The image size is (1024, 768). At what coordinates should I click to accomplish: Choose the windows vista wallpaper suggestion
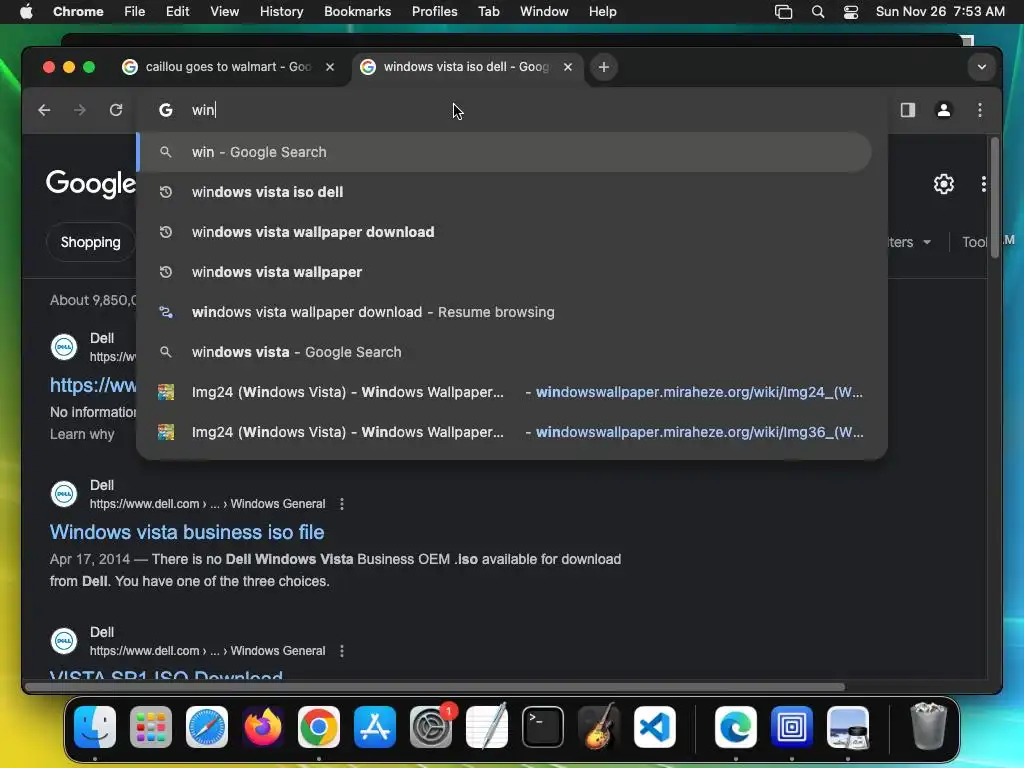[x=505, y=272]
